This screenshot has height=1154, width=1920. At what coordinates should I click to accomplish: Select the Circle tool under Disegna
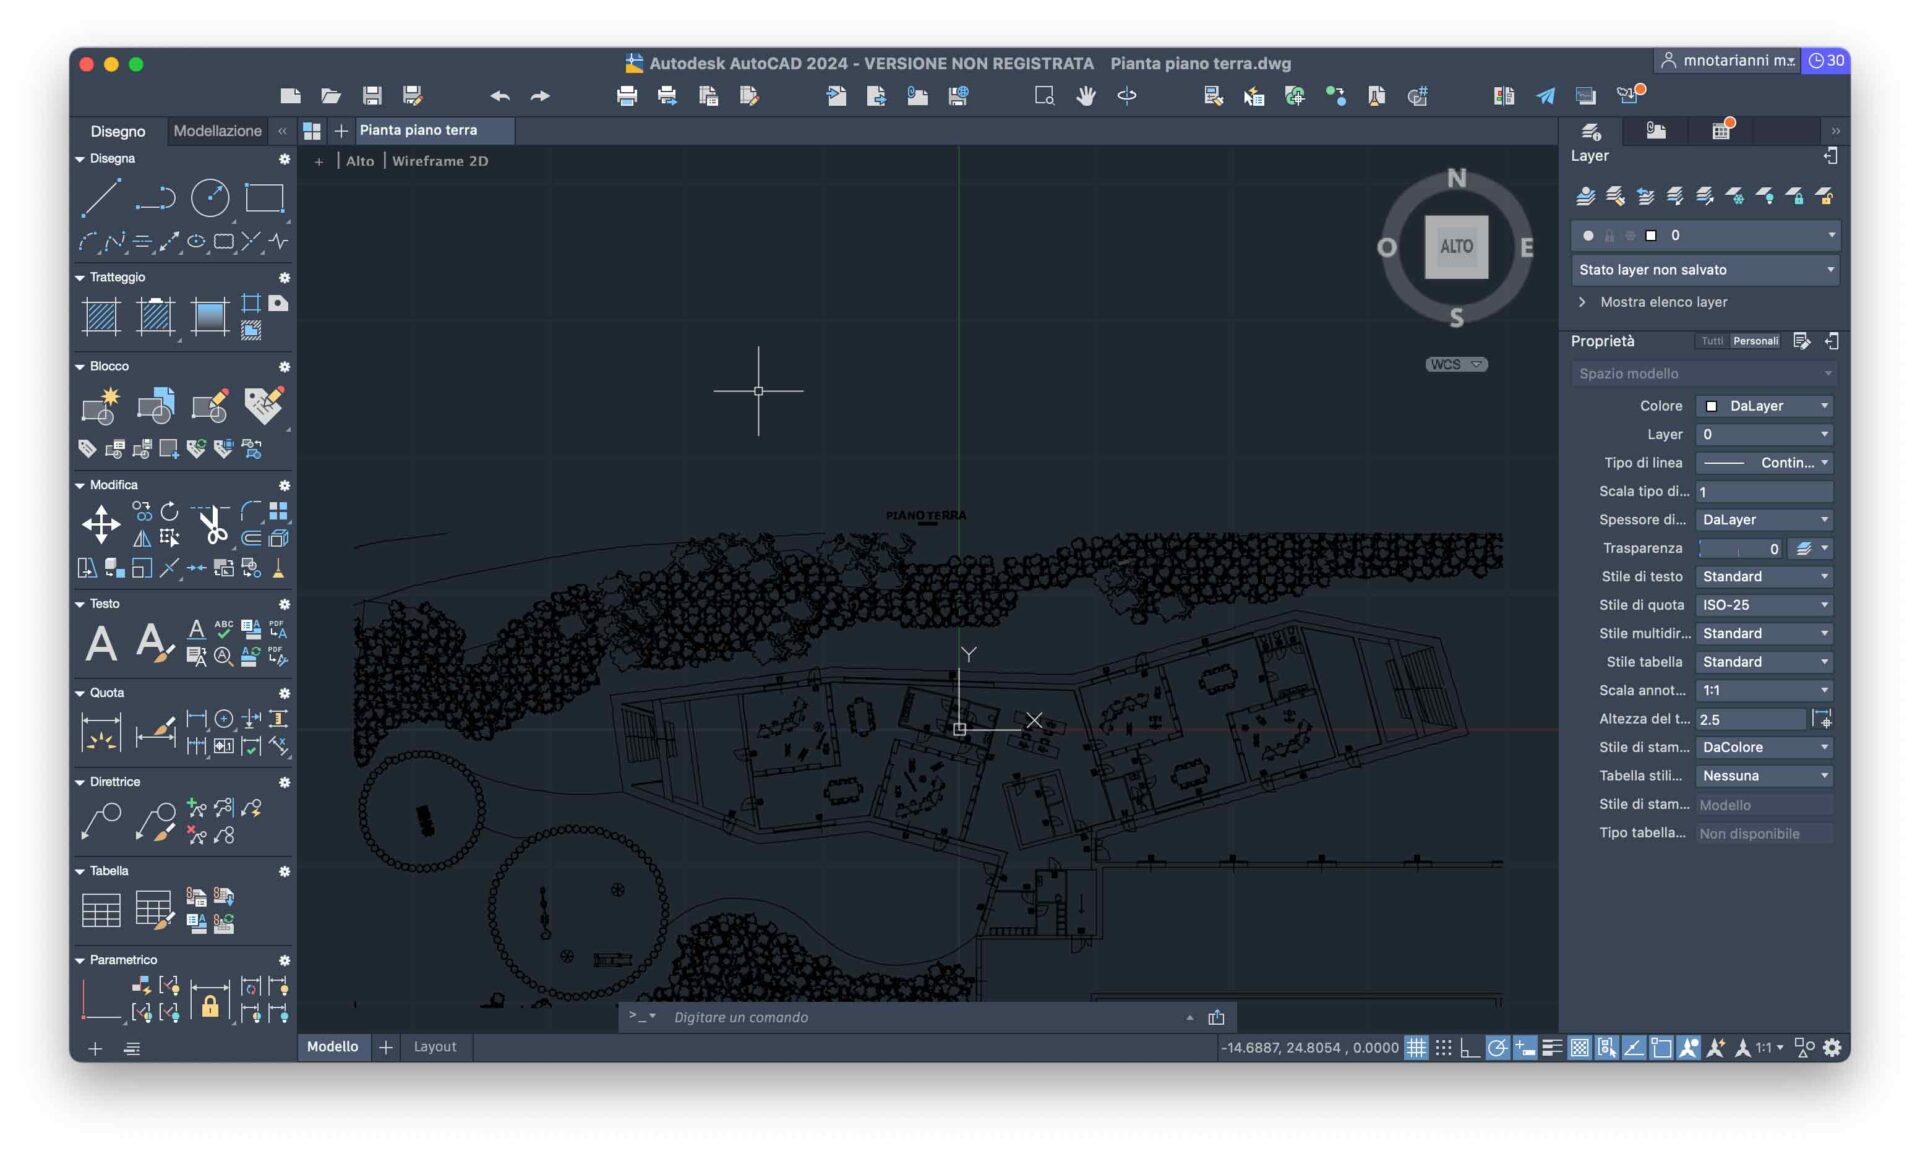pos(210,196)
